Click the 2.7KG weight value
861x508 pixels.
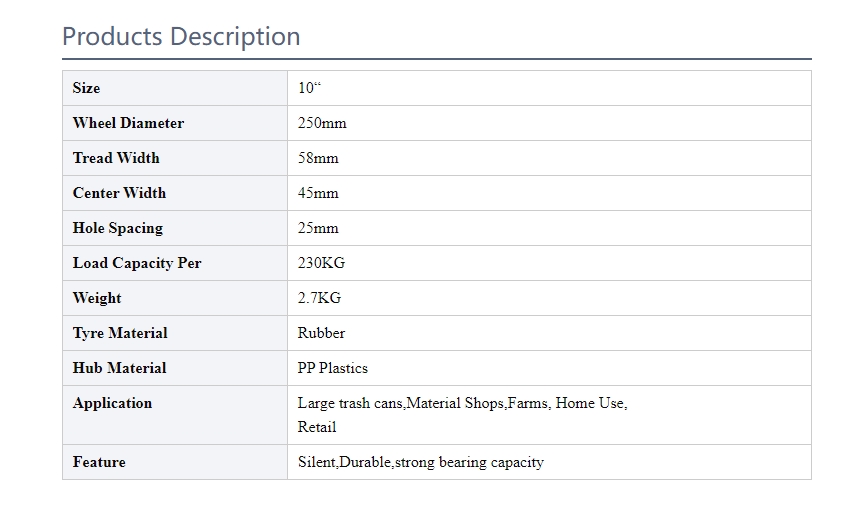pos(319,298)
